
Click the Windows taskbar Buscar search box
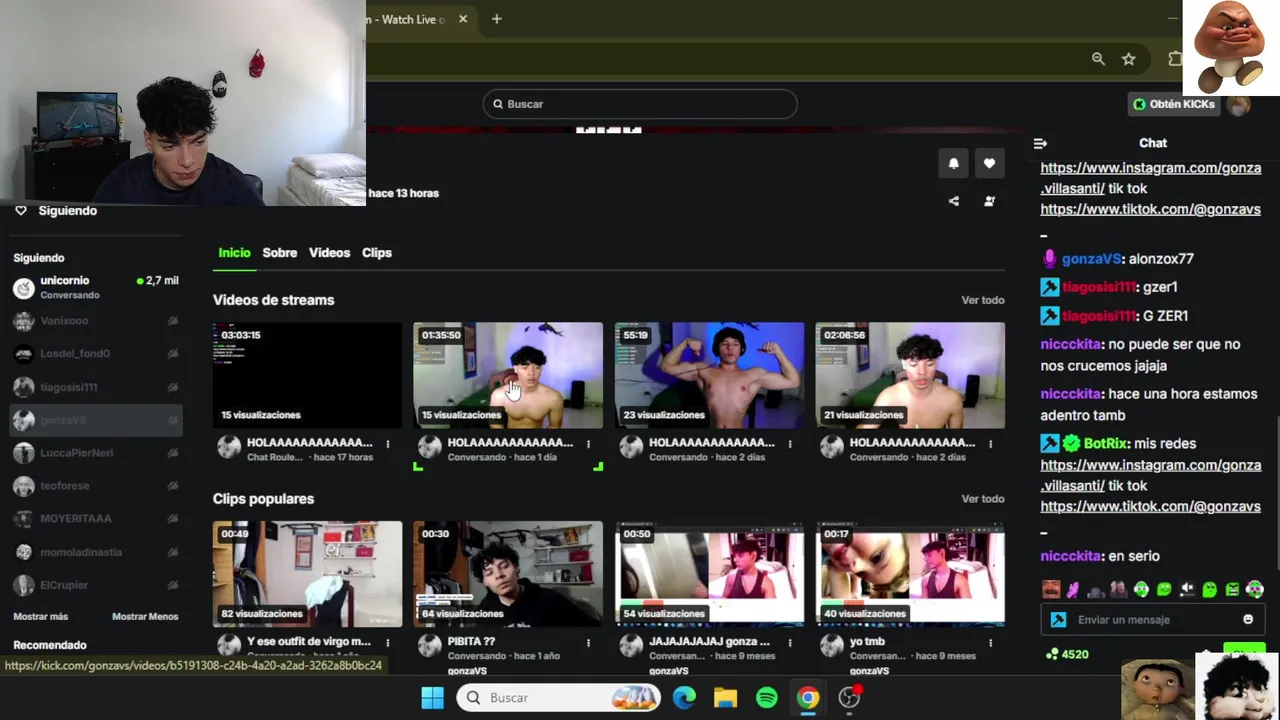(559, 698)
